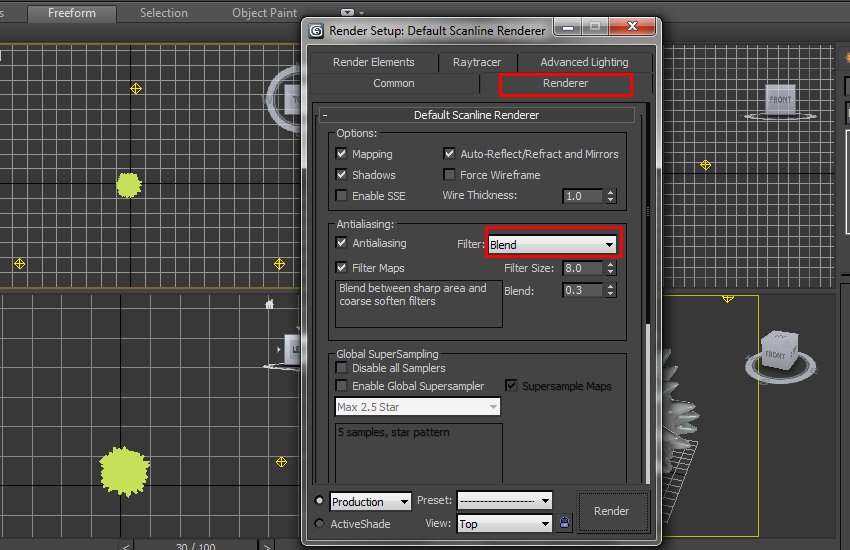Open the antialiasing Filter dropdown set to Blend

(x=553, y=244)
